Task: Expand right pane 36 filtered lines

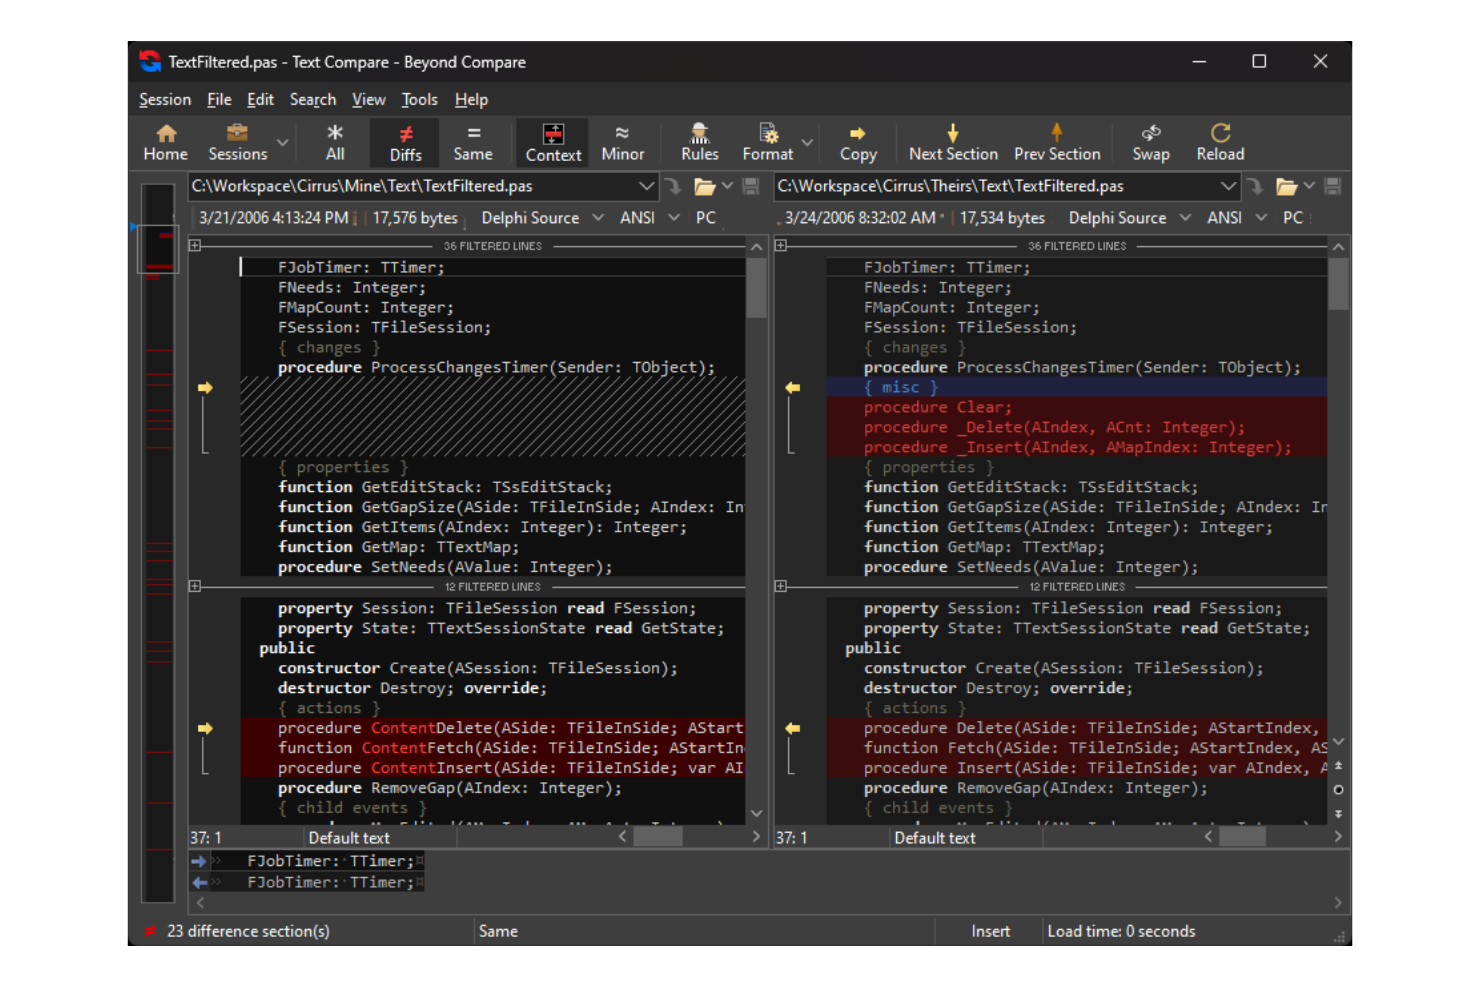Action: pyautogui.click(x=781, y=245)
